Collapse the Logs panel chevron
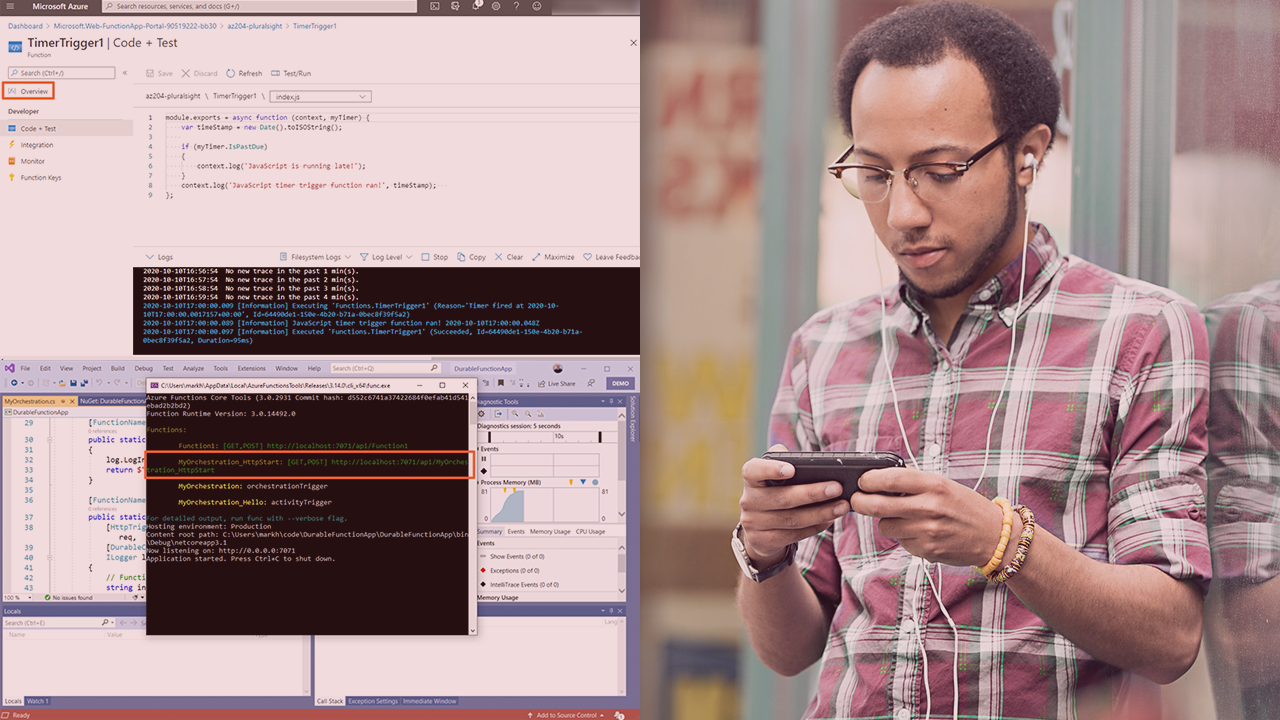1280x720 pixels. (138, 257)
